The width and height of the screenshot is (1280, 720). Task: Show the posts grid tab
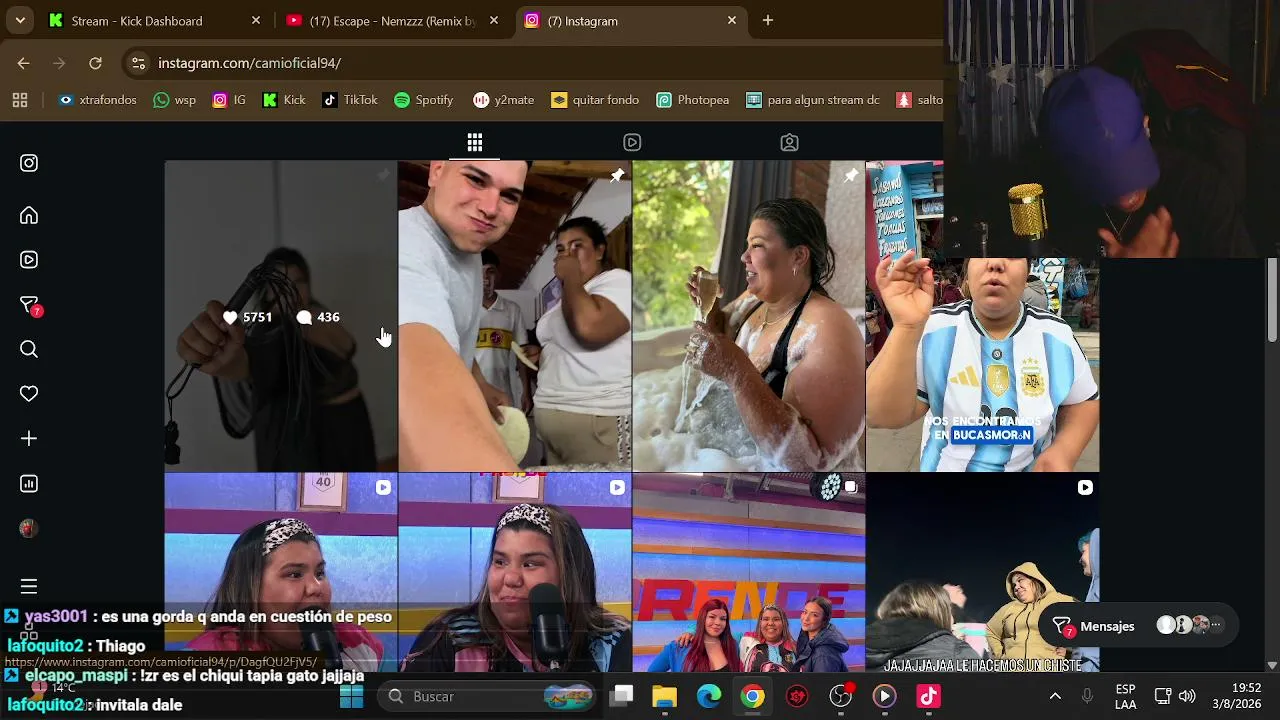coord(475,143)
